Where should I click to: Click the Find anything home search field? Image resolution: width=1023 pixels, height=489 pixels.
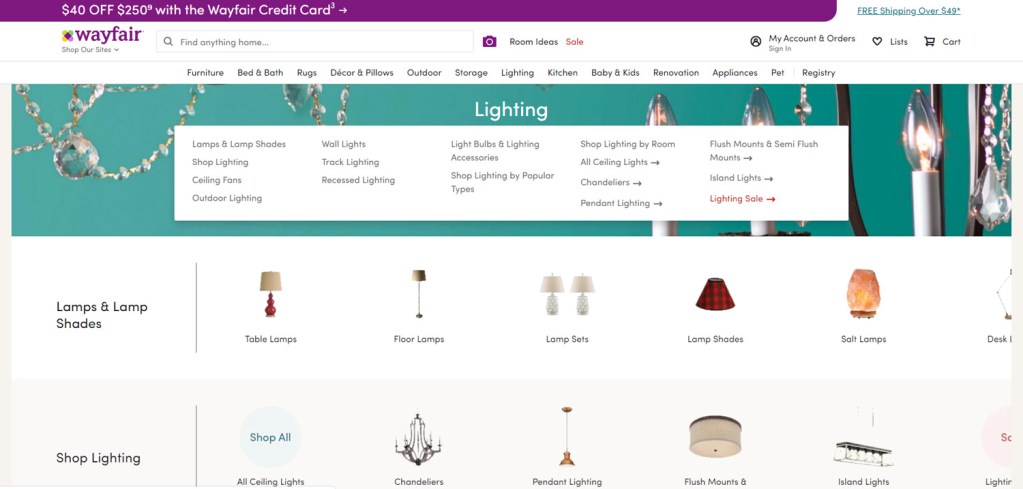[320, 42]
